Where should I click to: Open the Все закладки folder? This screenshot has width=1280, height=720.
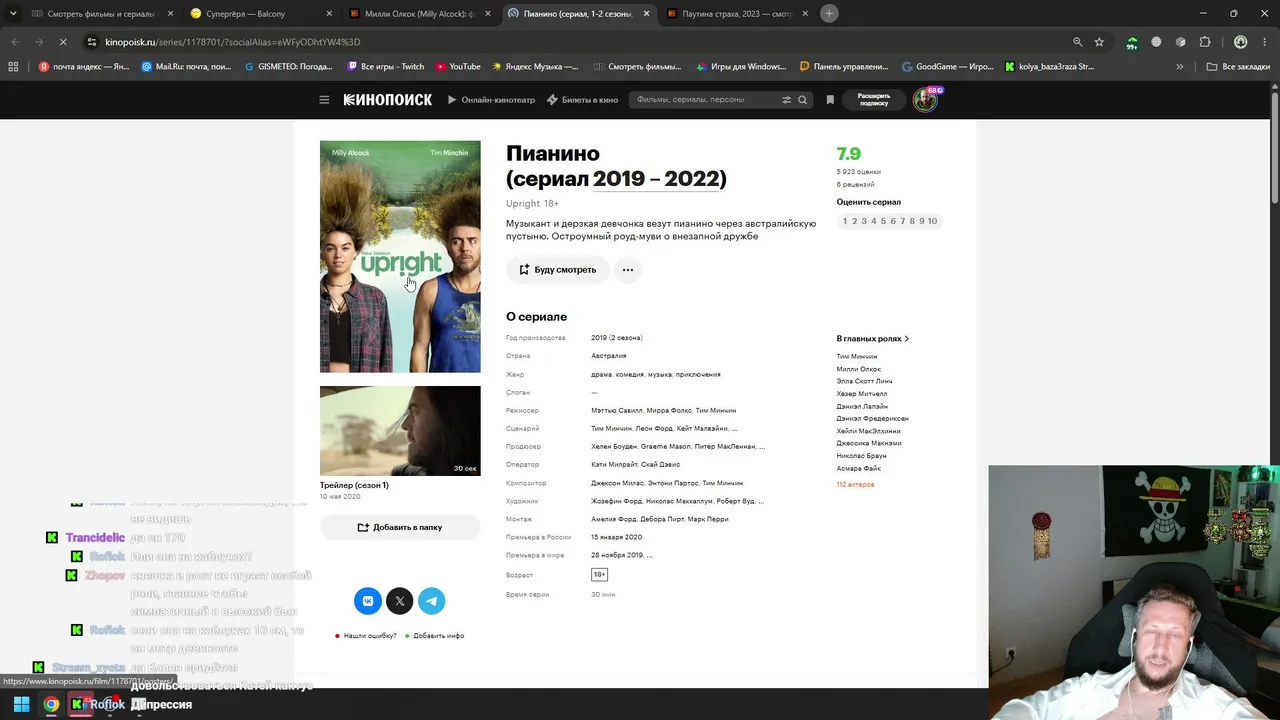point(1237,67)
